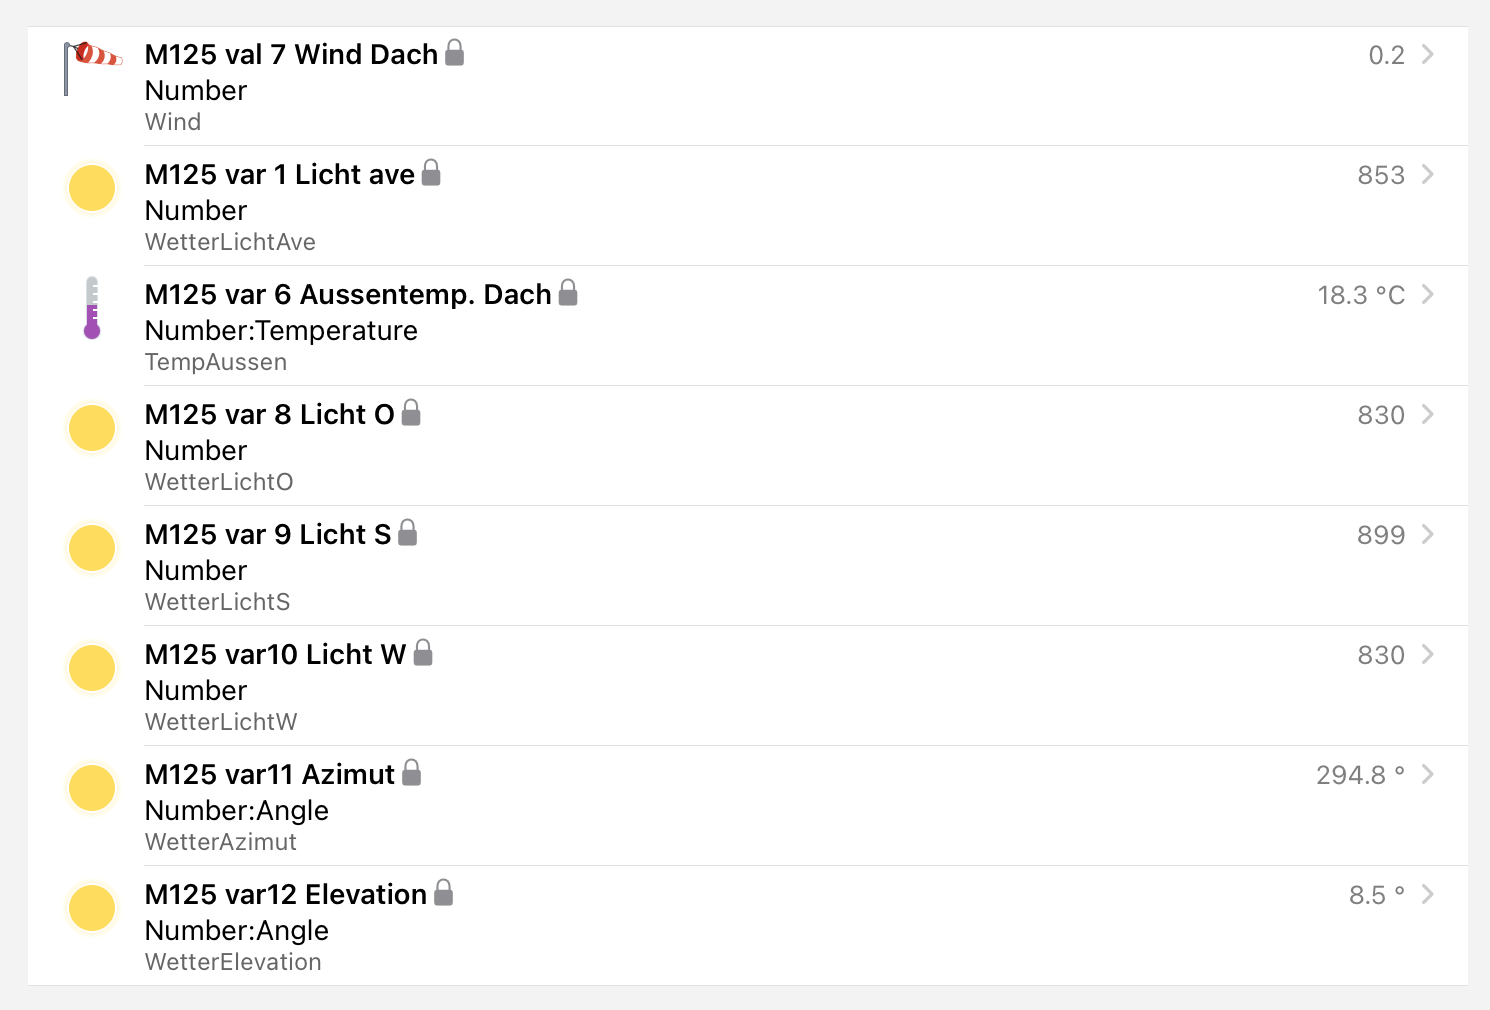Image resolution: width=1490 pixels, height=1010 pixels.
Task: Click the lock icon next to Wind Dach
Action: click(454, 53)
